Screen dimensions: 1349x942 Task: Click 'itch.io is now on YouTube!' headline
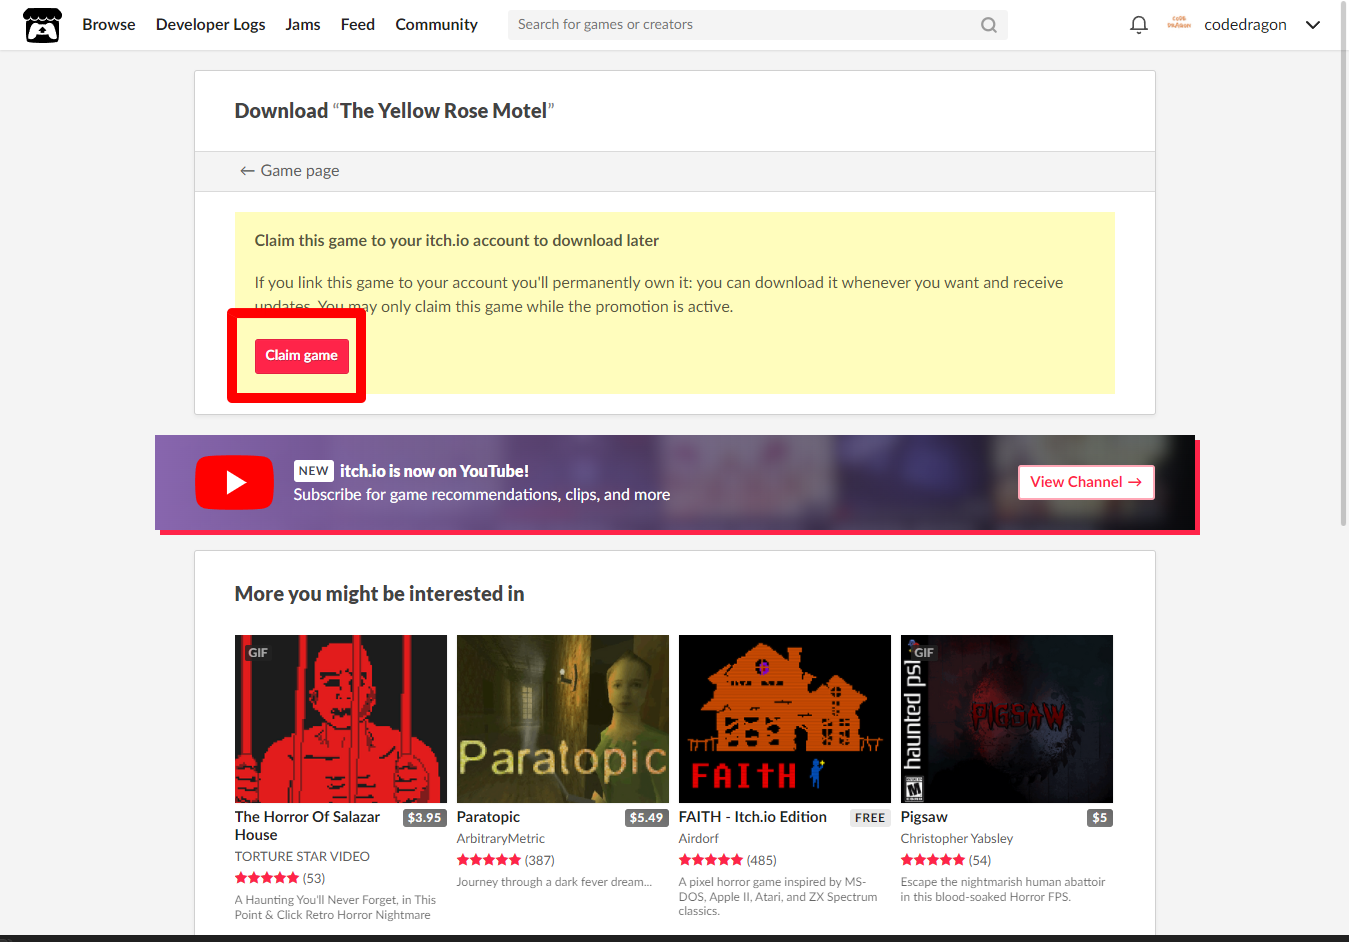[x=434, y=471]
